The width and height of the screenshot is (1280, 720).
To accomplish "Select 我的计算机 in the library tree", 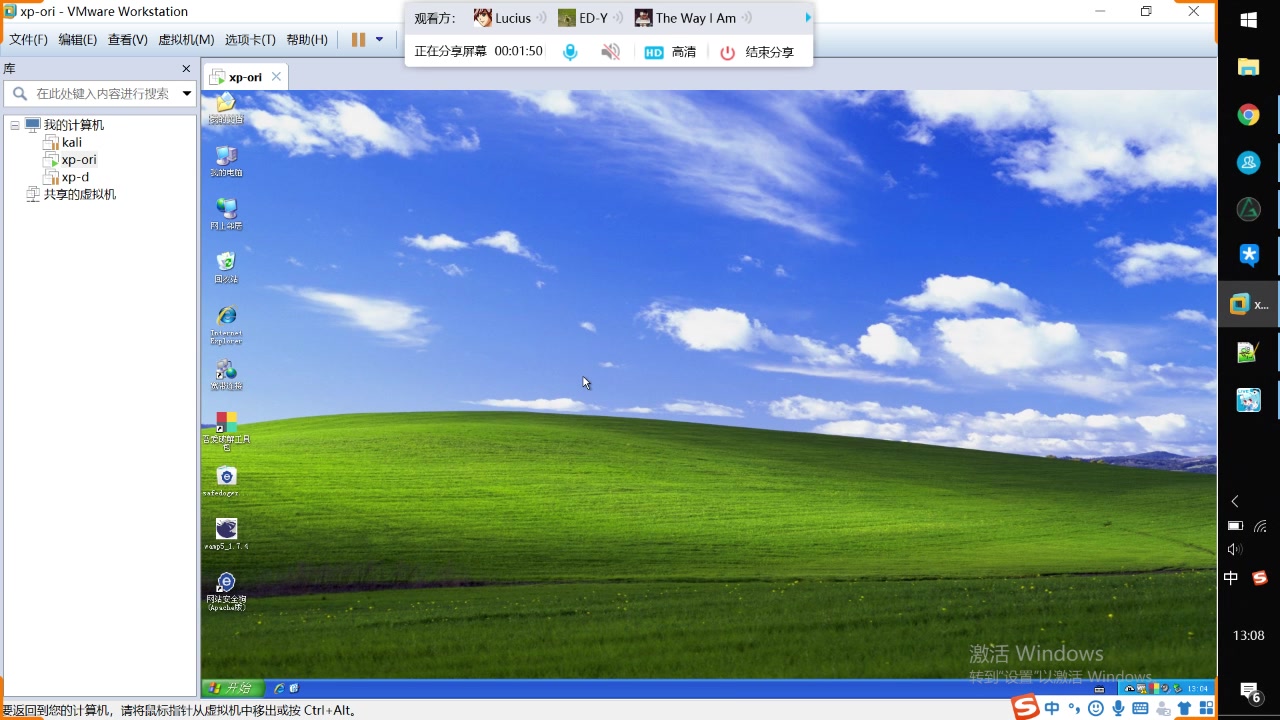I will [x=74, y=125].
